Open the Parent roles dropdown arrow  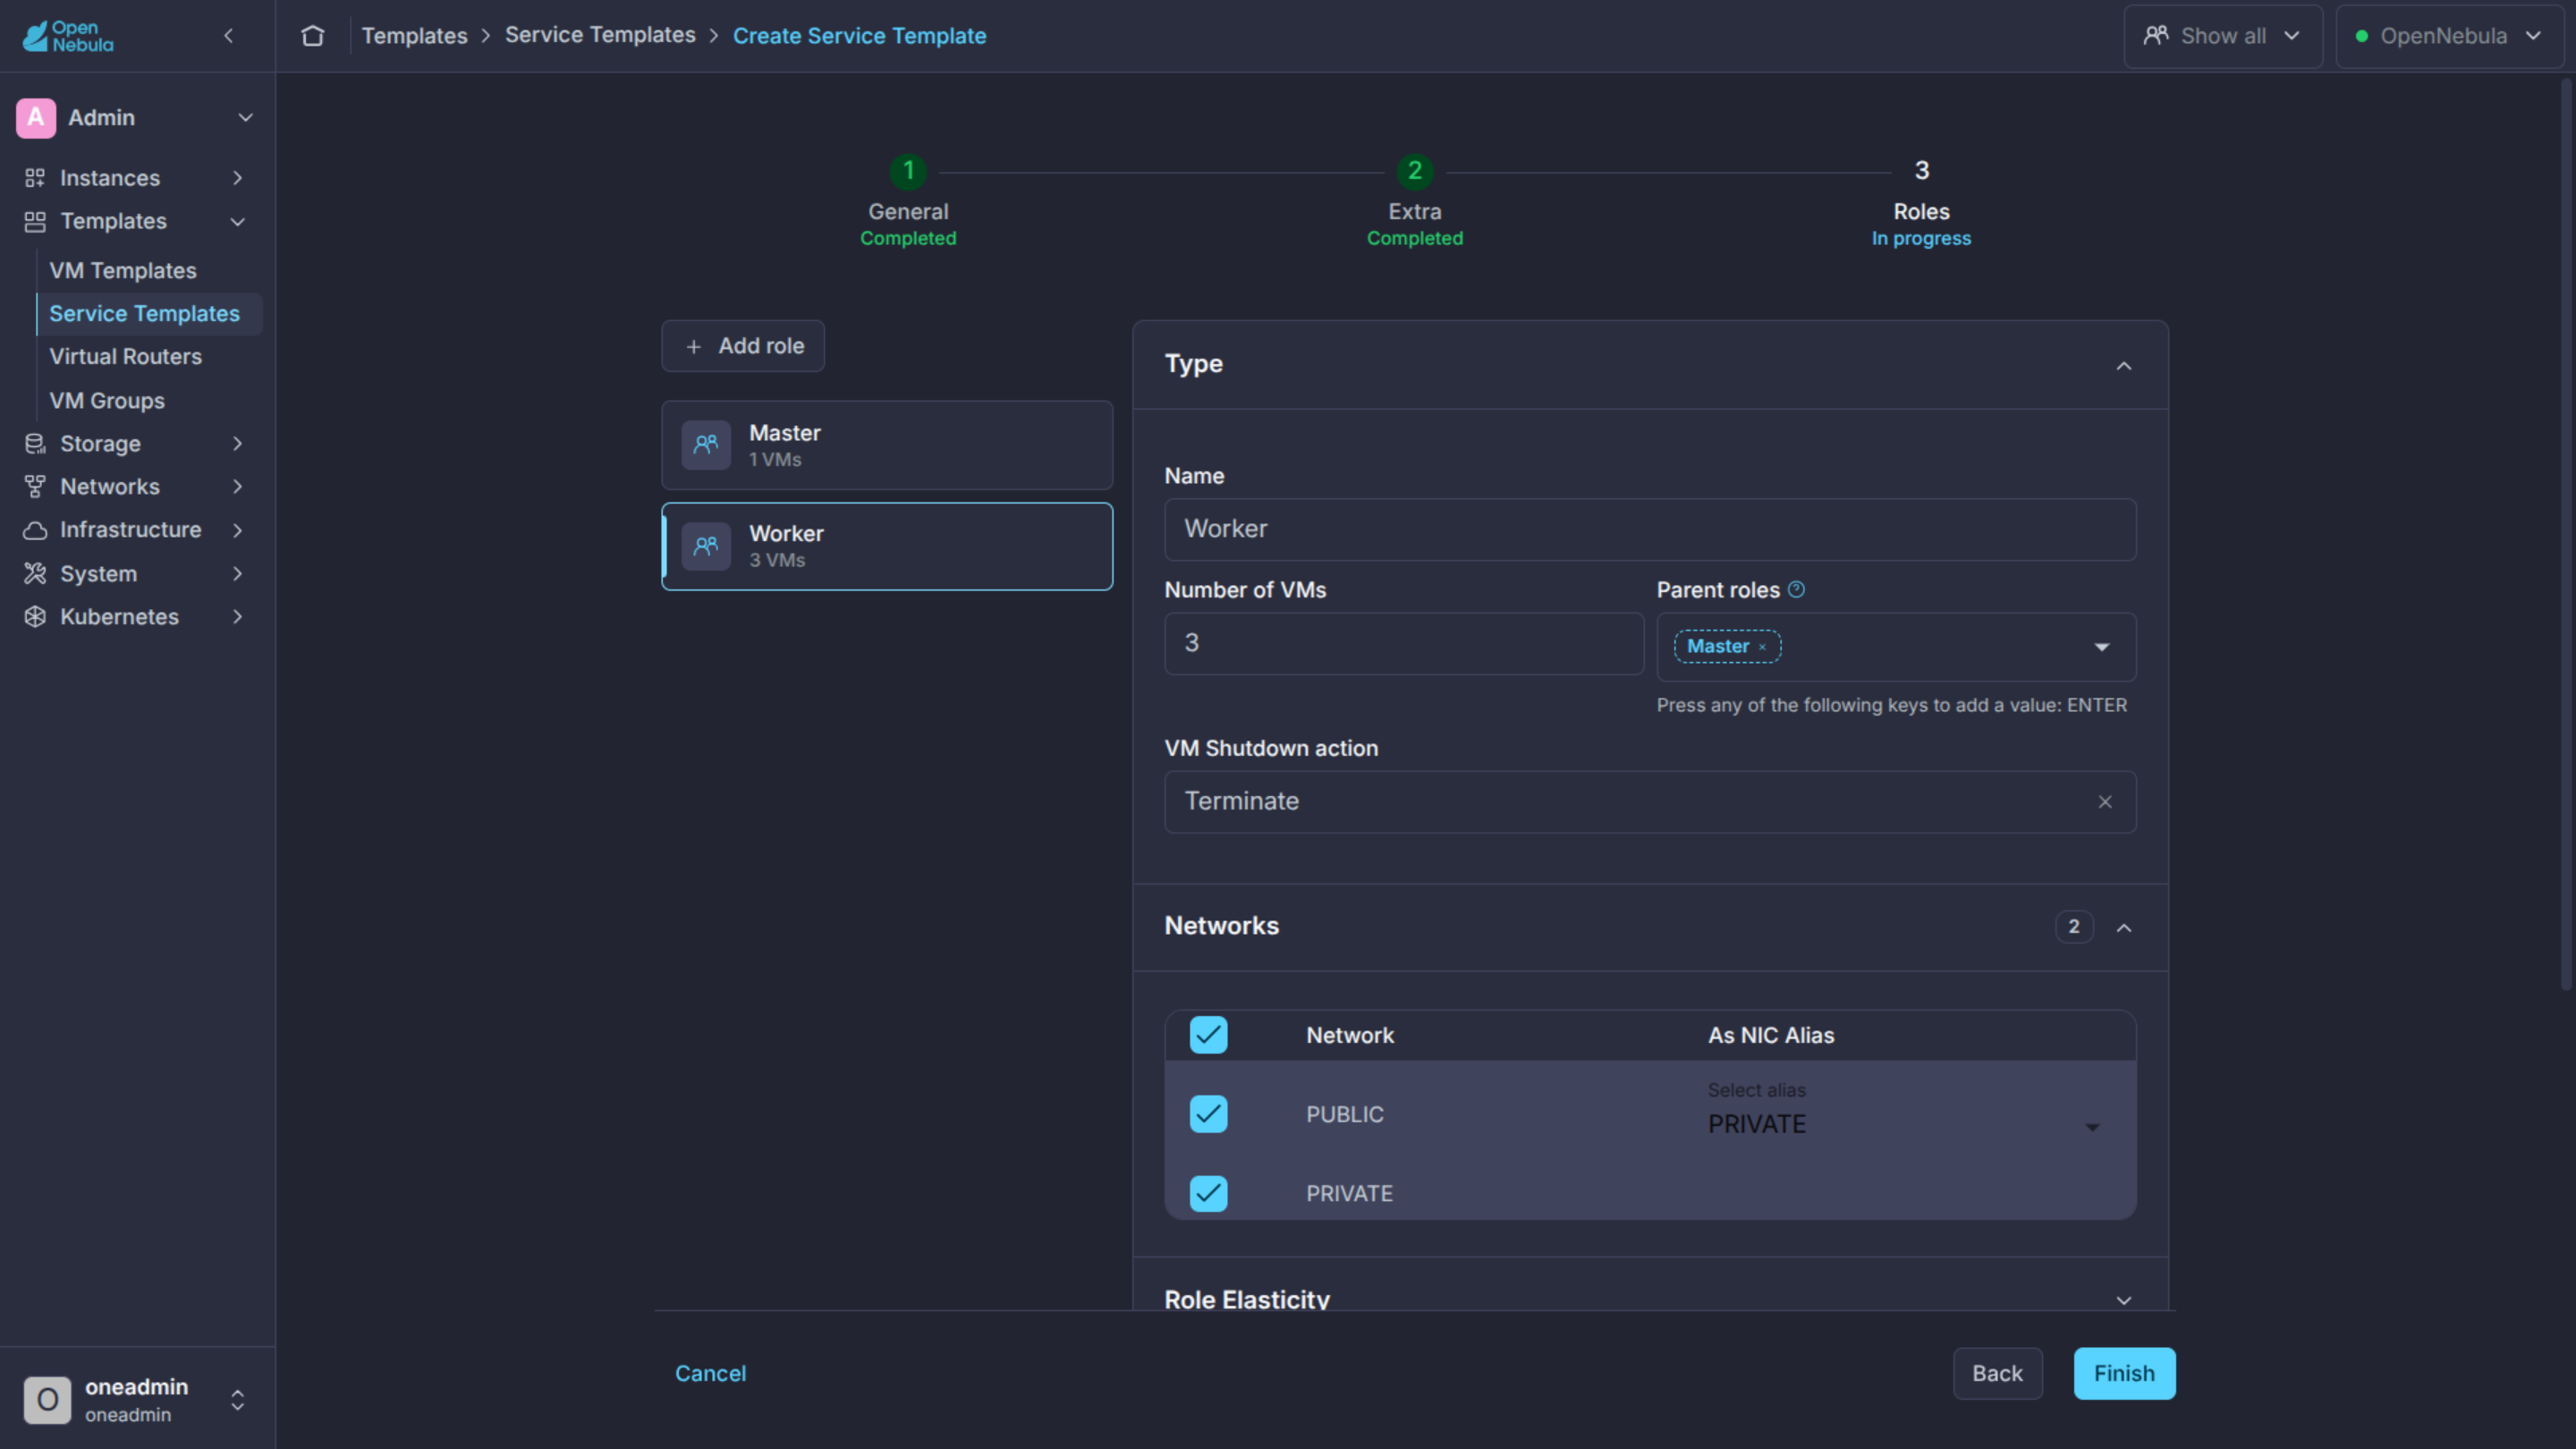[x=2101, y=648]
